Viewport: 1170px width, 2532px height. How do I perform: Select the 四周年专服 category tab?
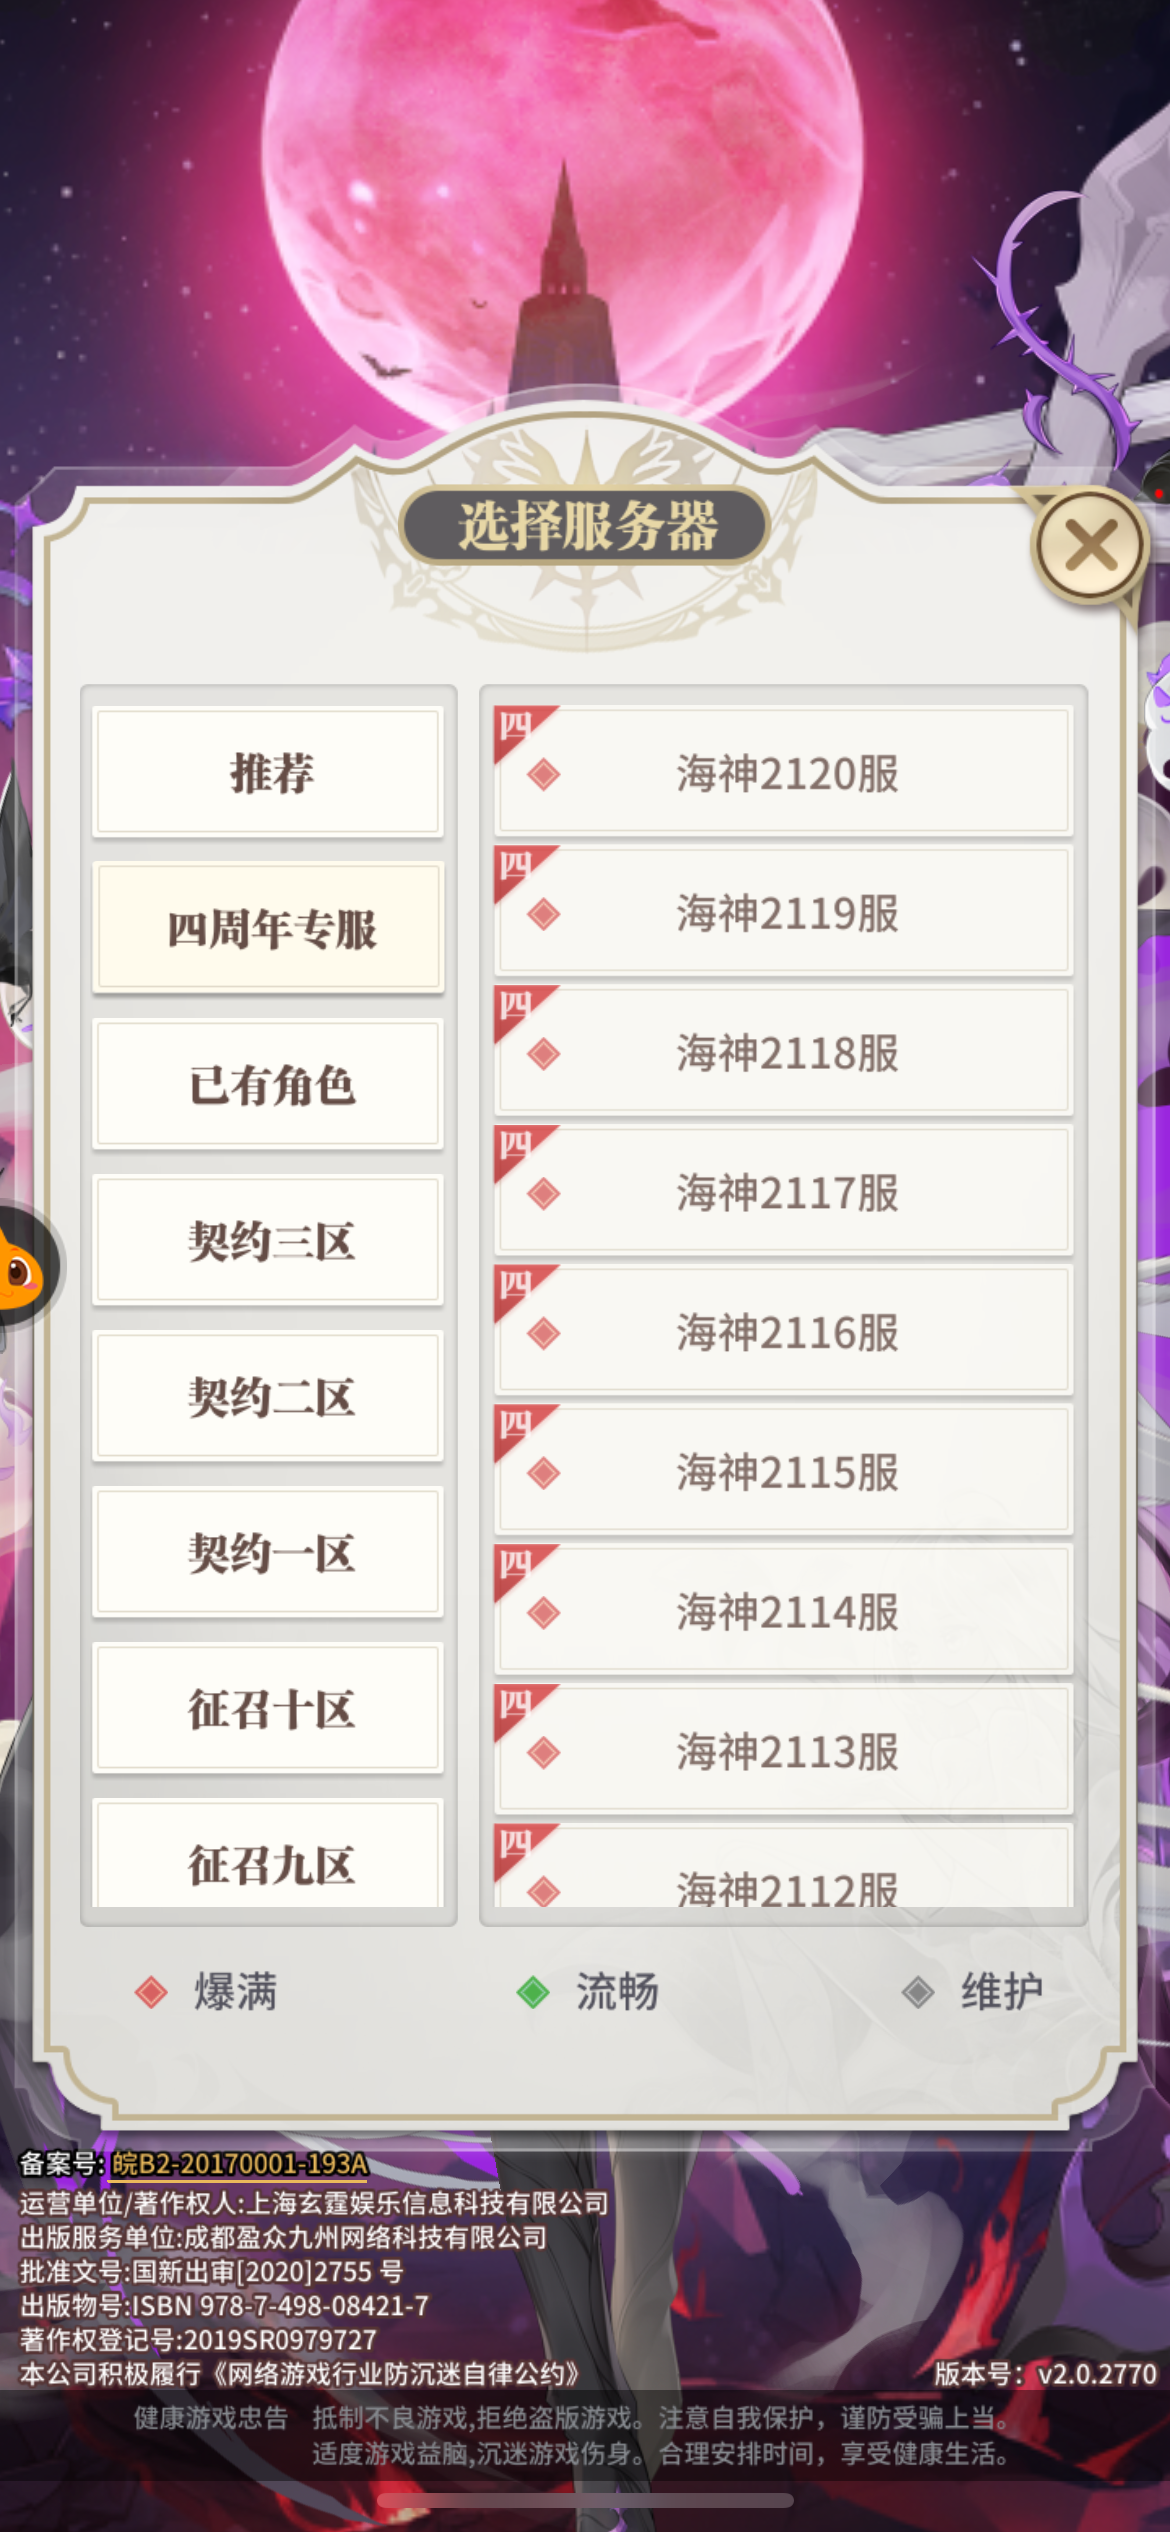pos(268,928)
